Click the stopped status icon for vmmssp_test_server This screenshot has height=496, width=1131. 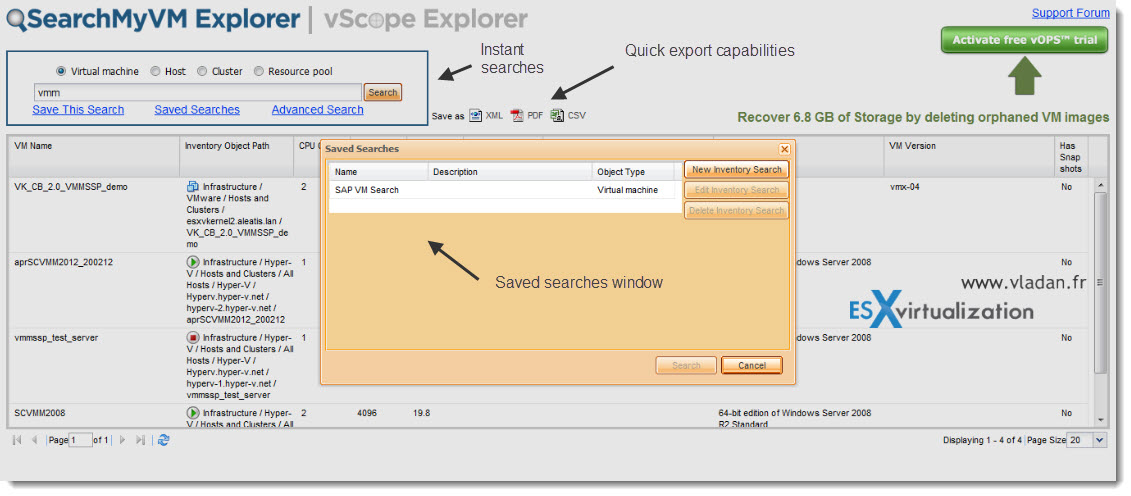193,337
